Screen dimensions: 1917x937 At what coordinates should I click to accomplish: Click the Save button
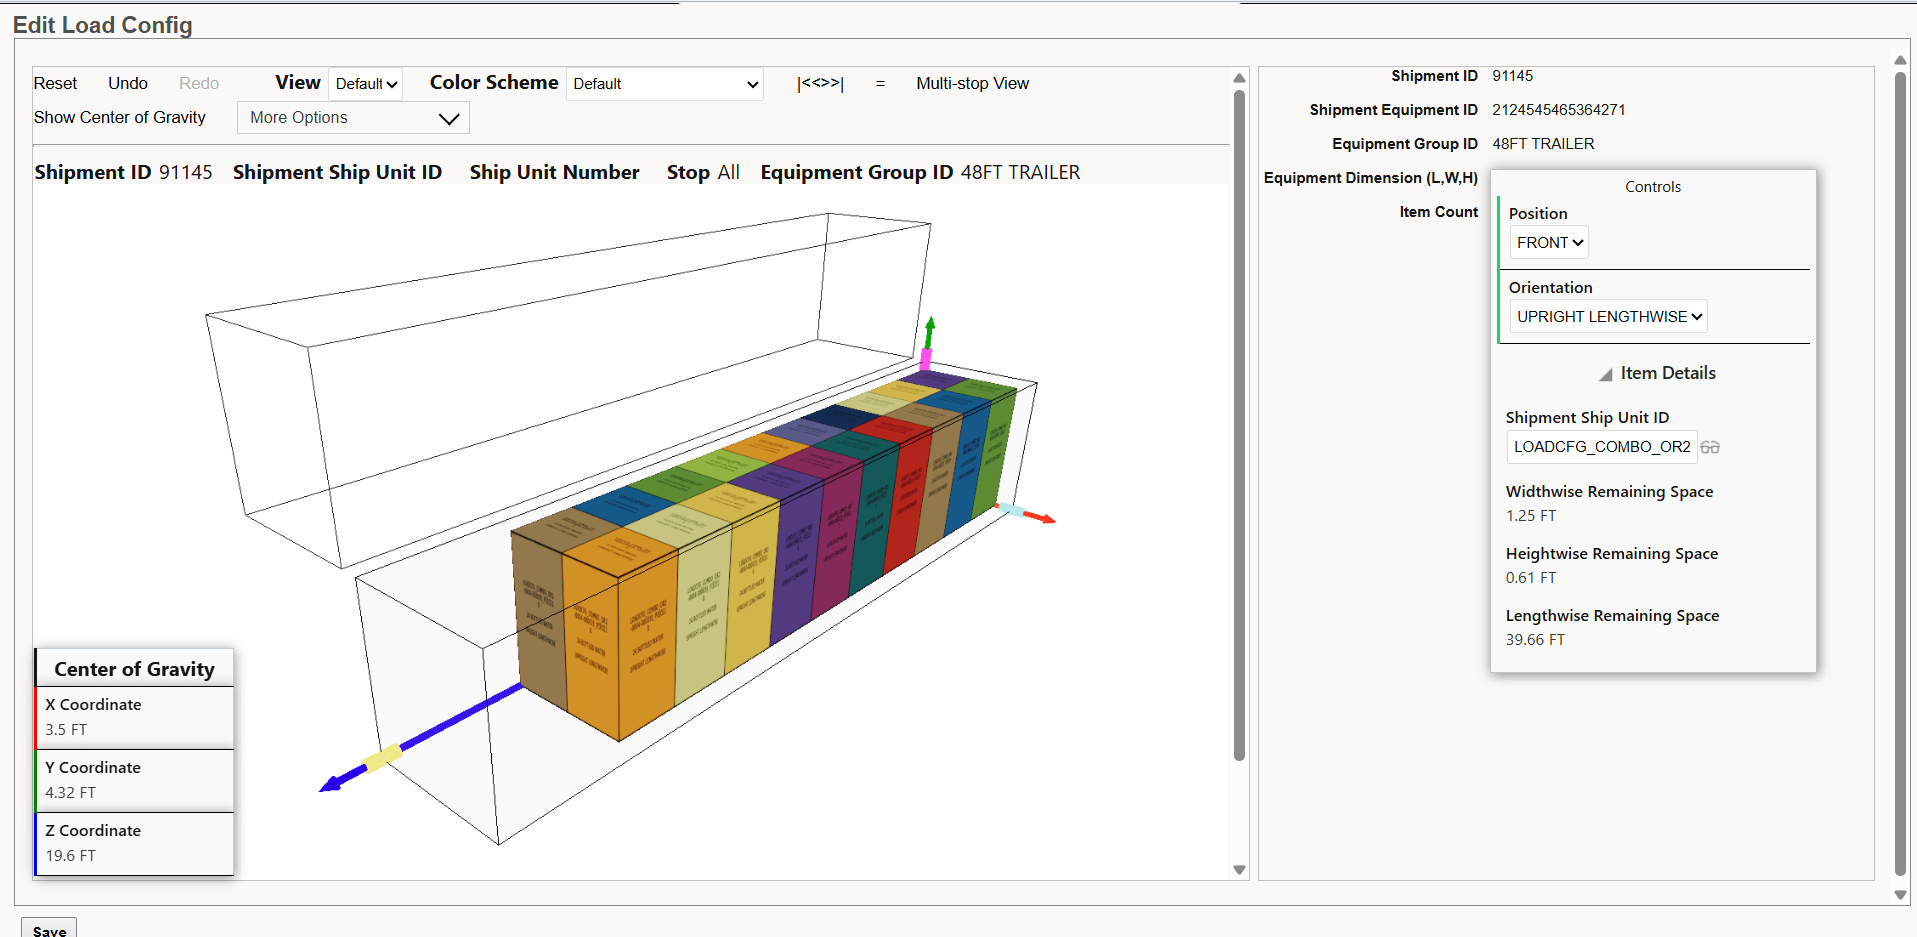tap(49, 929)
